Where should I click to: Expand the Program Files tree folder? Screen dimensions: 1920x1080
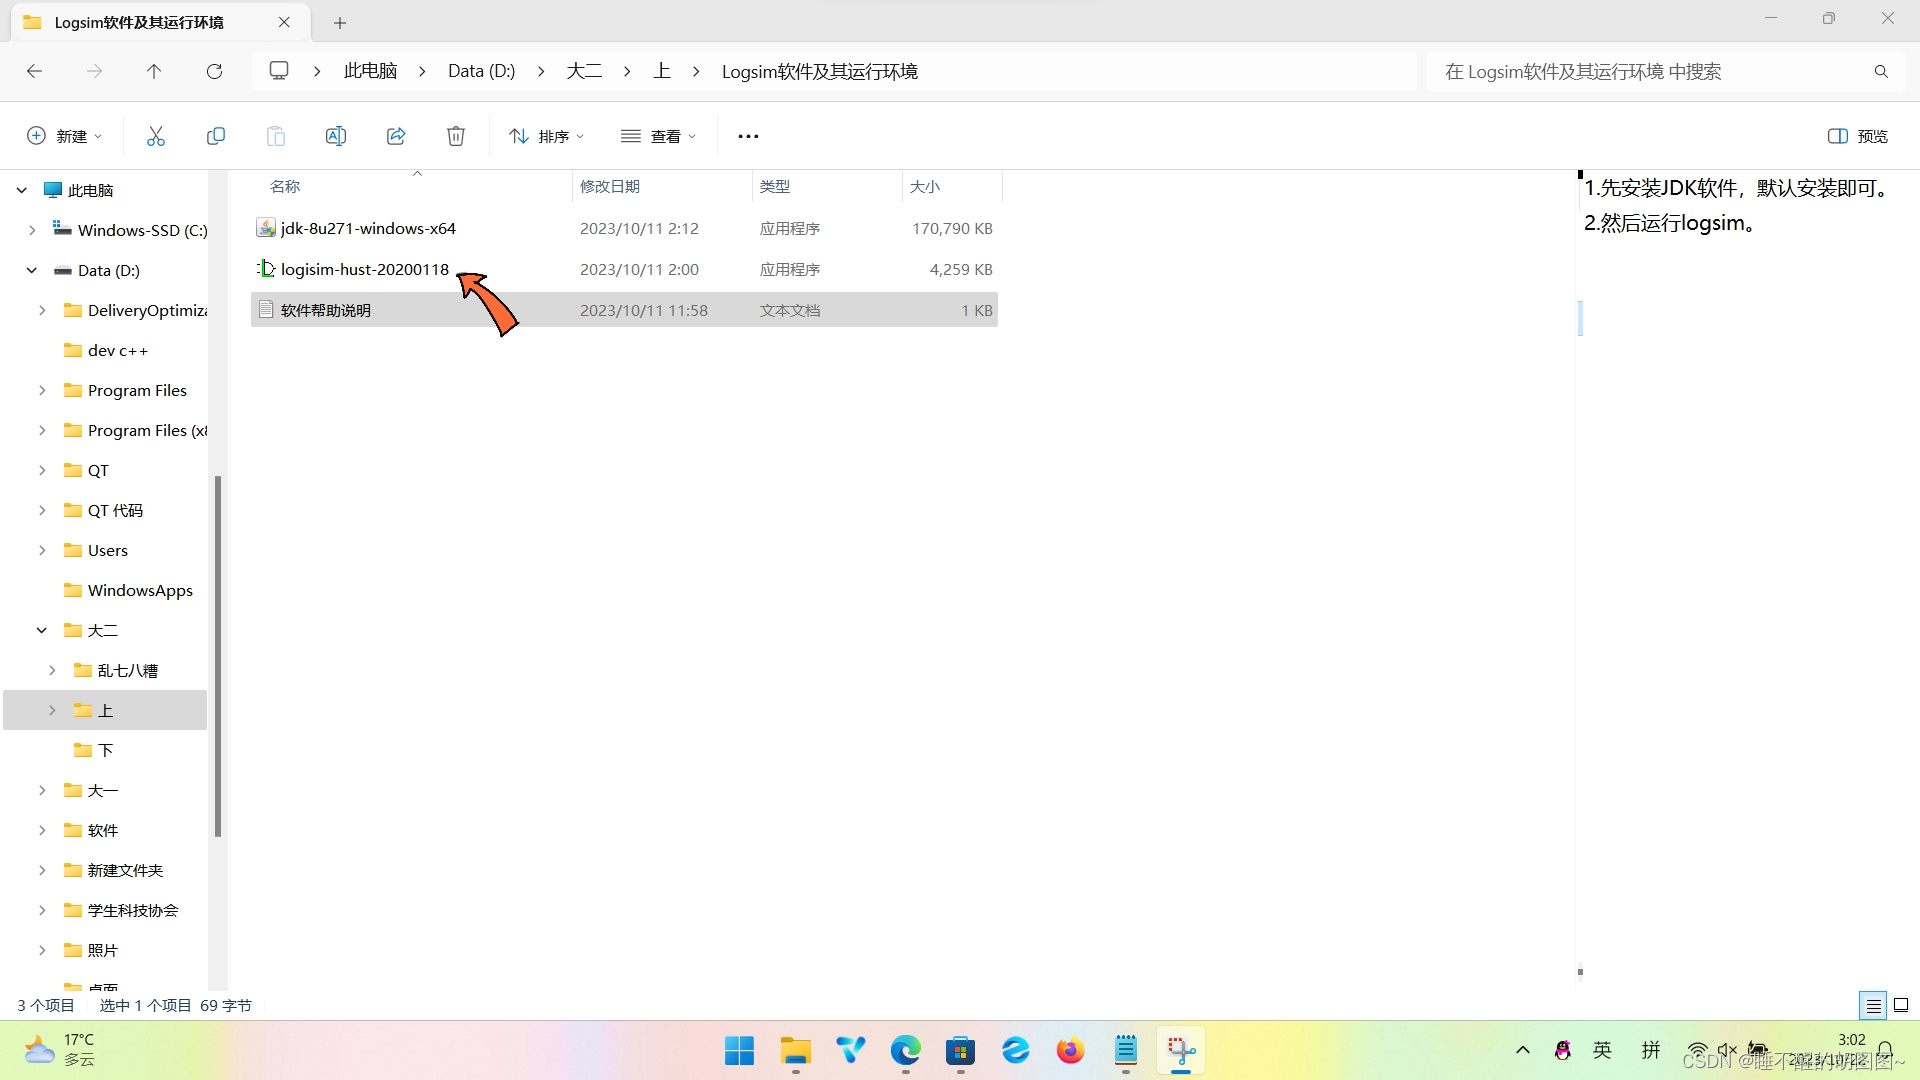click(x=42, y=390)
